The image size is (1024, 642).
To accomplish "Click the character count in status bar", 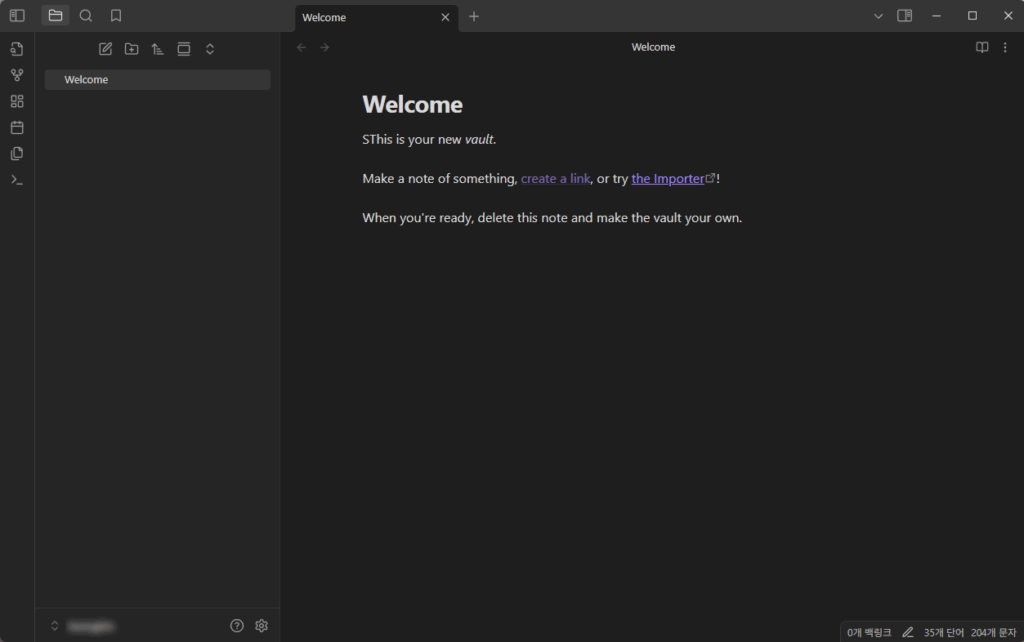I will [x=993, y=632].
